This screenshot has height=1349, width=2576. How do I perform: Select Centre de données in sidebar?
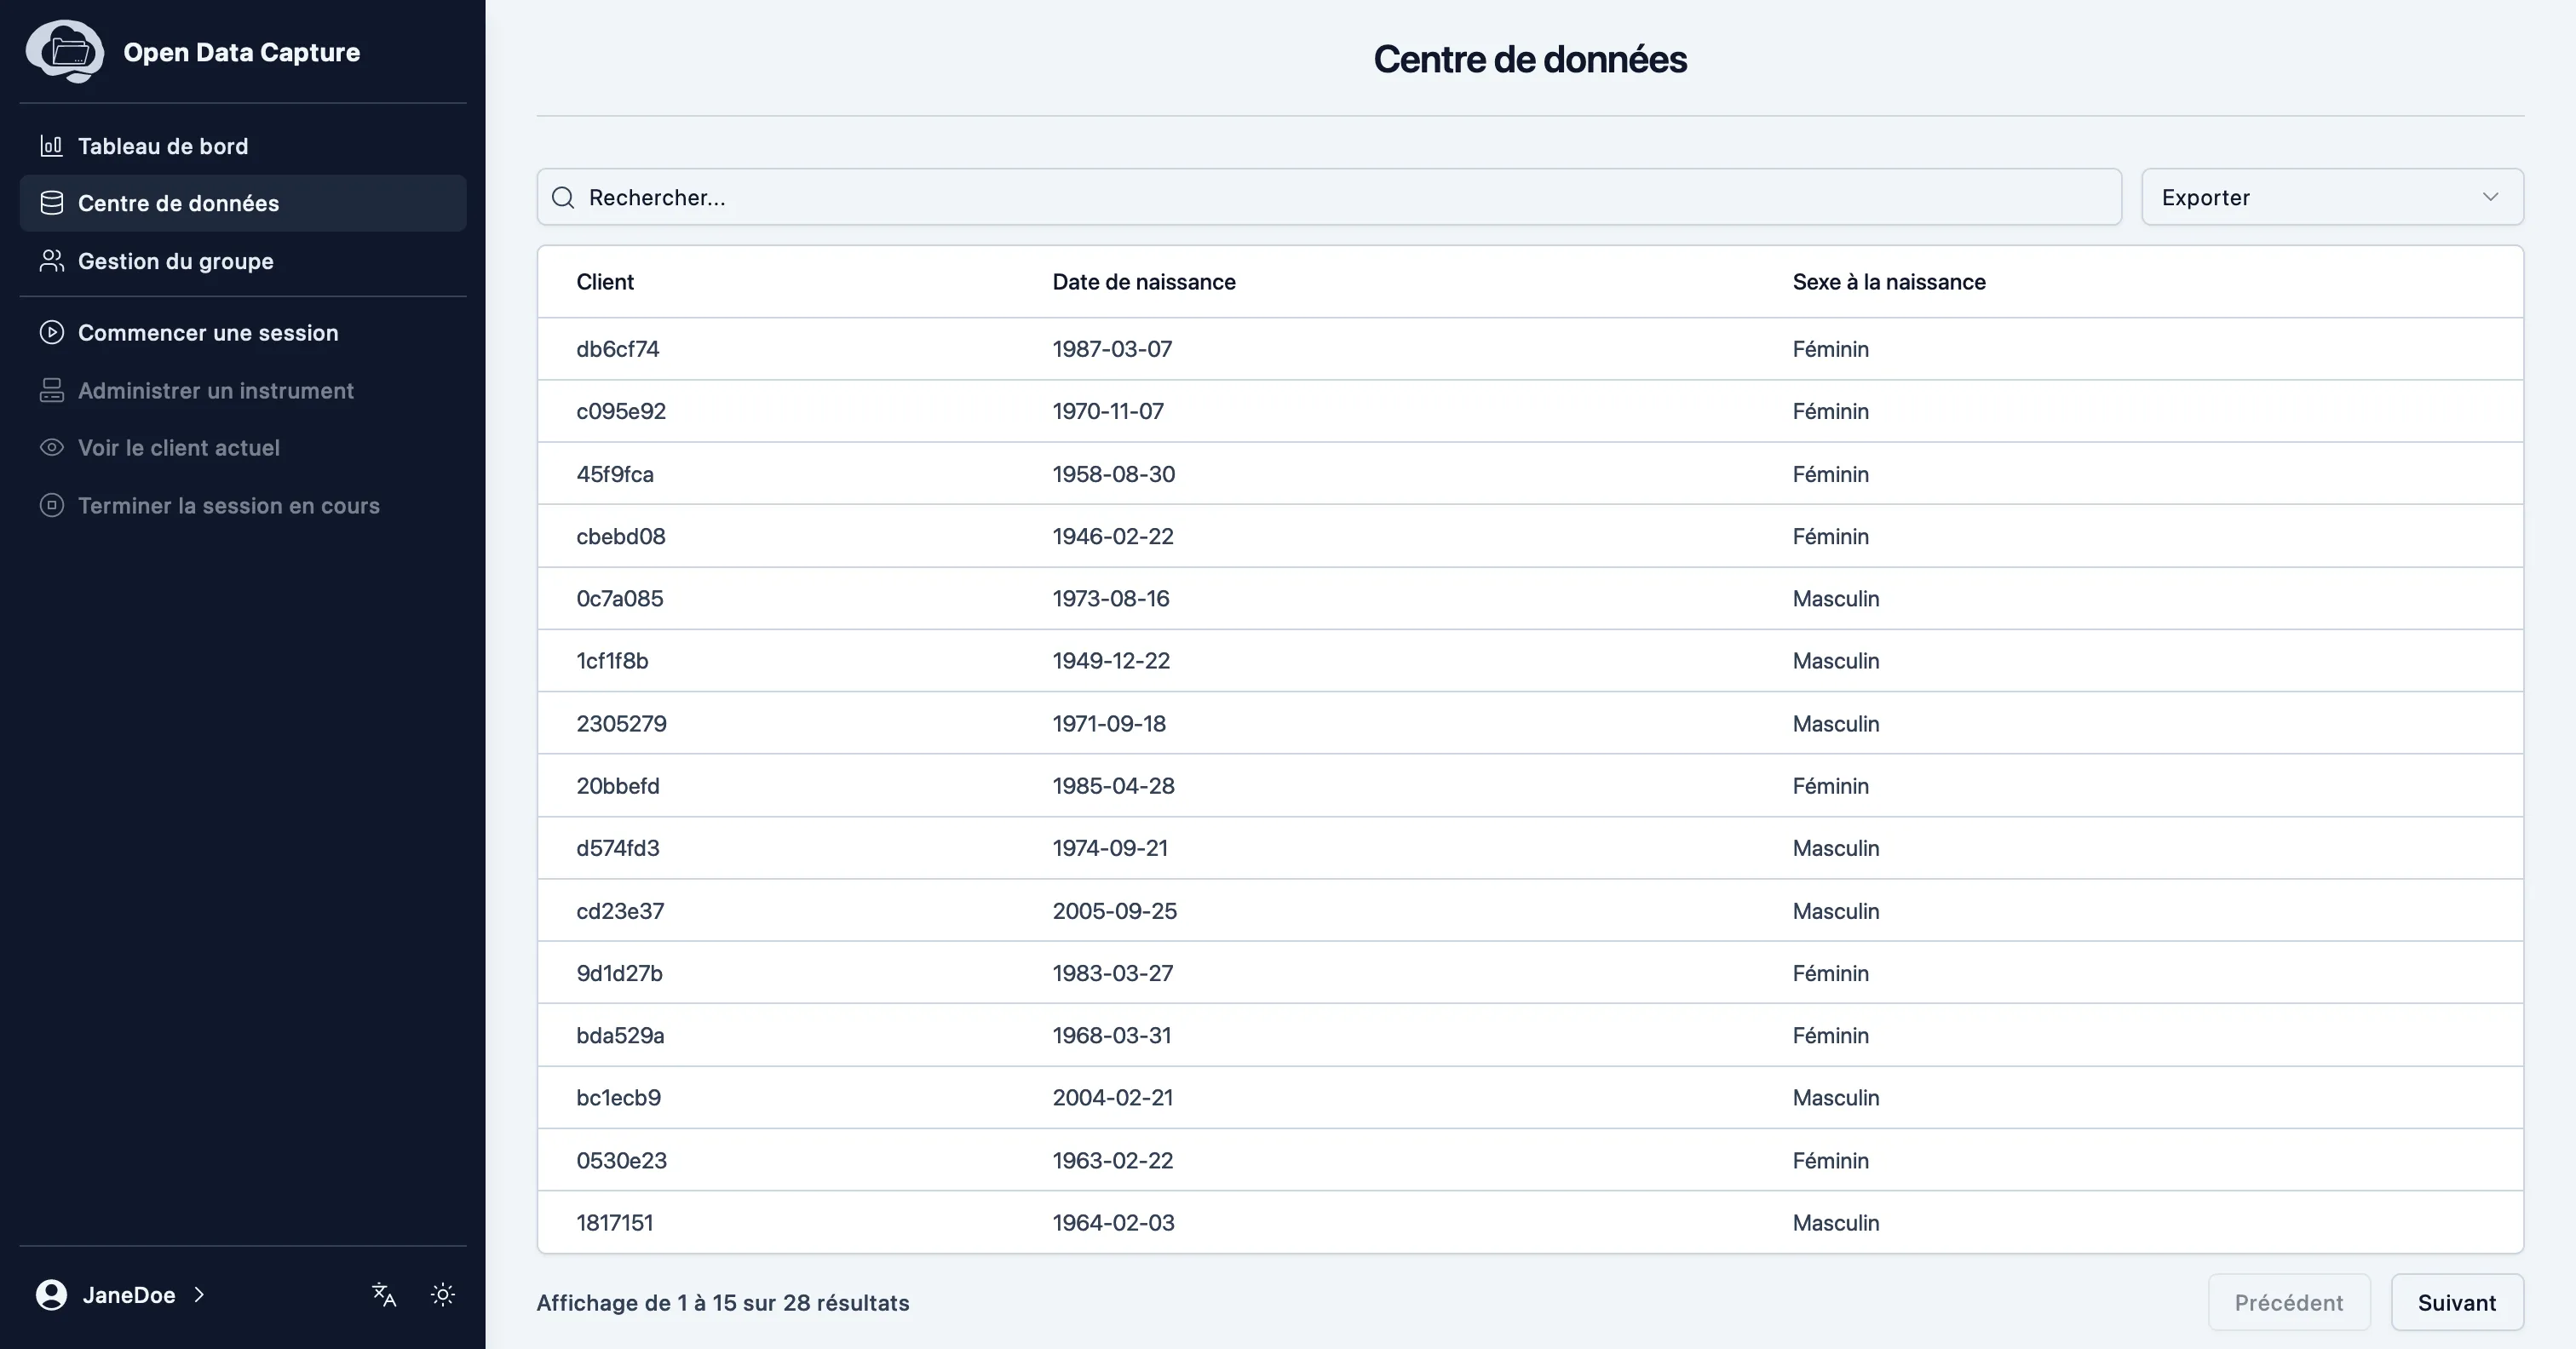tap(243, 203)
